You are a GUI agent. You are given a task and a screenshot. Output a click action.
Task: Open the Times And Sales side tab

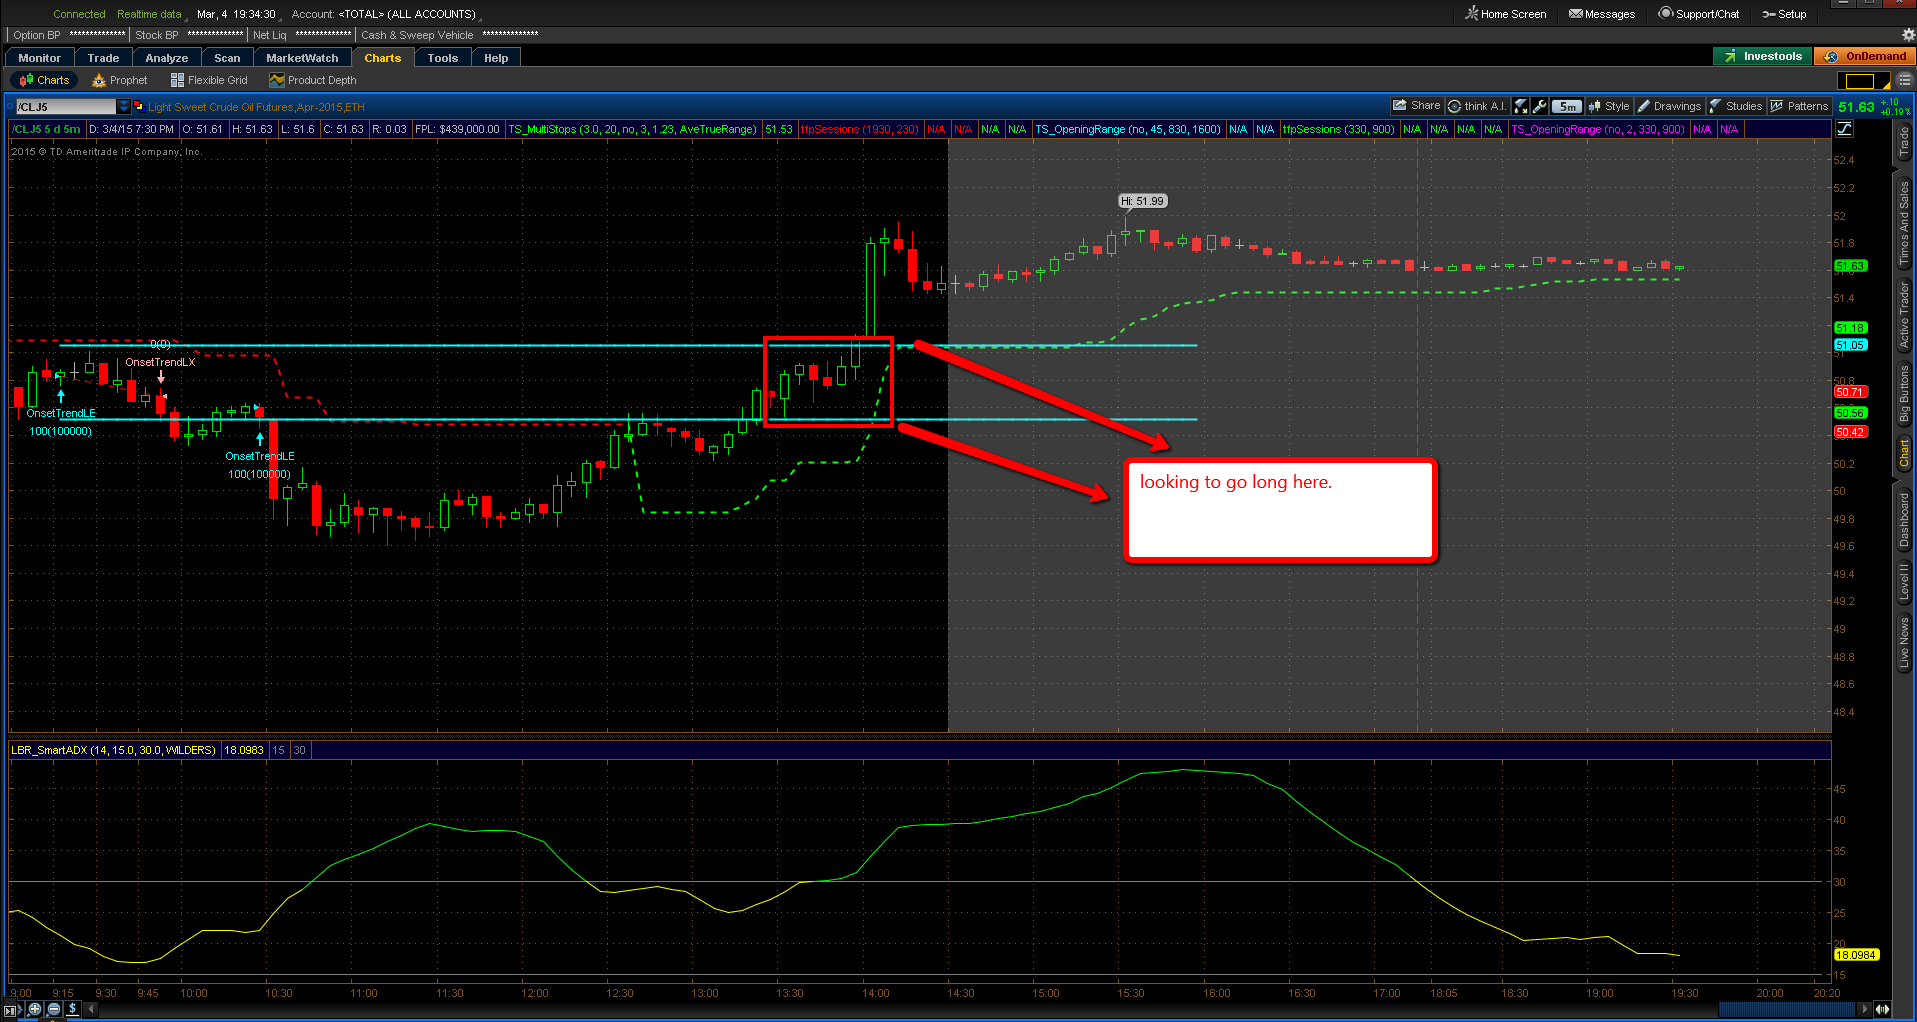[1904, 223]
